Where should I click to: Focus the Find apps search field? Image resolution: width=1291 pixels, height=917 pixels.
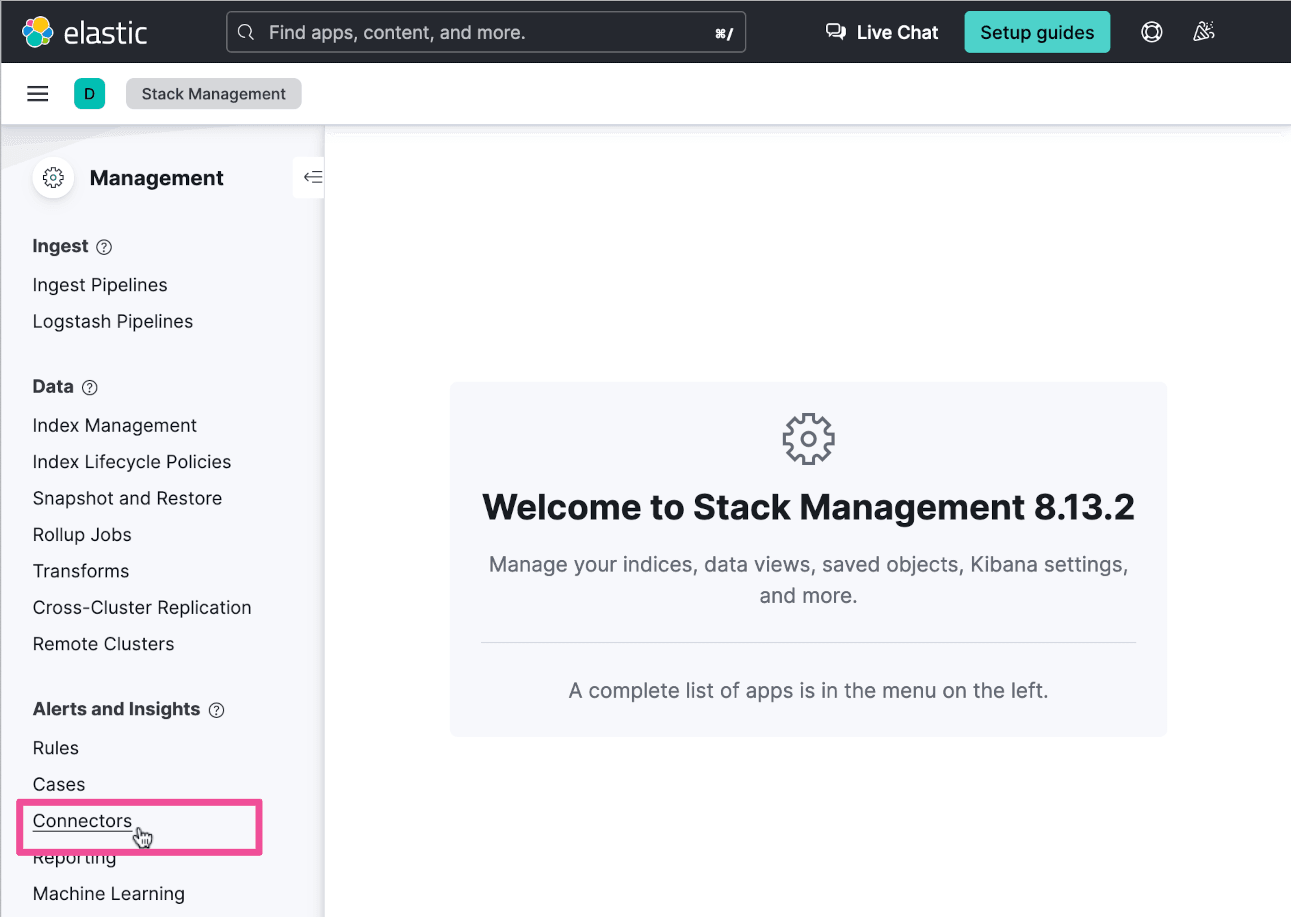coord(486,33)
